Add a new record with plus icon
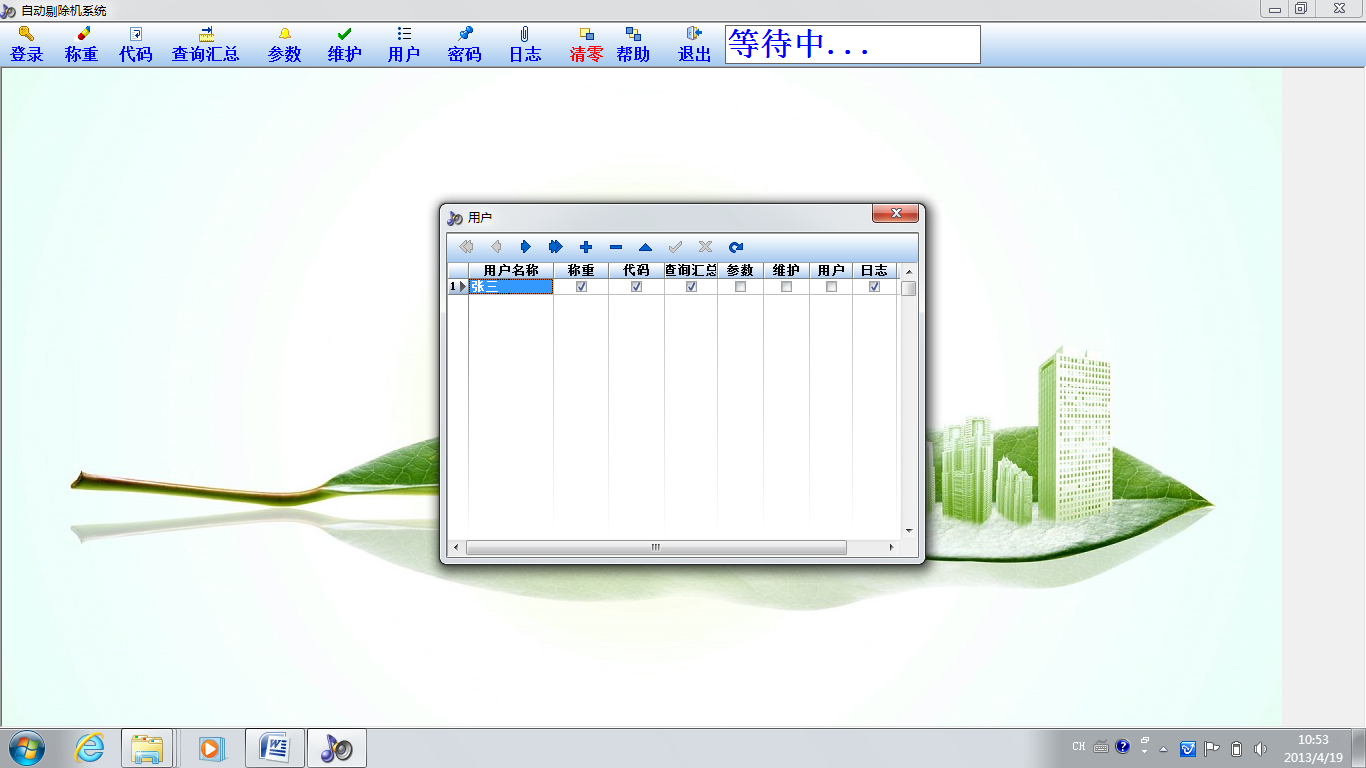 [586, 247]
